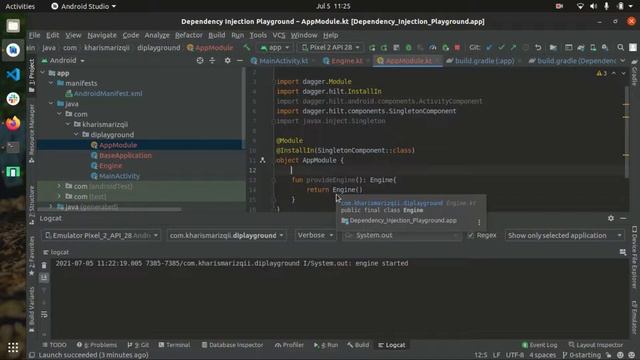Toggle the Resource Manager side button
The height and width of the screenshot is (360, 640).
click(32, 134)
